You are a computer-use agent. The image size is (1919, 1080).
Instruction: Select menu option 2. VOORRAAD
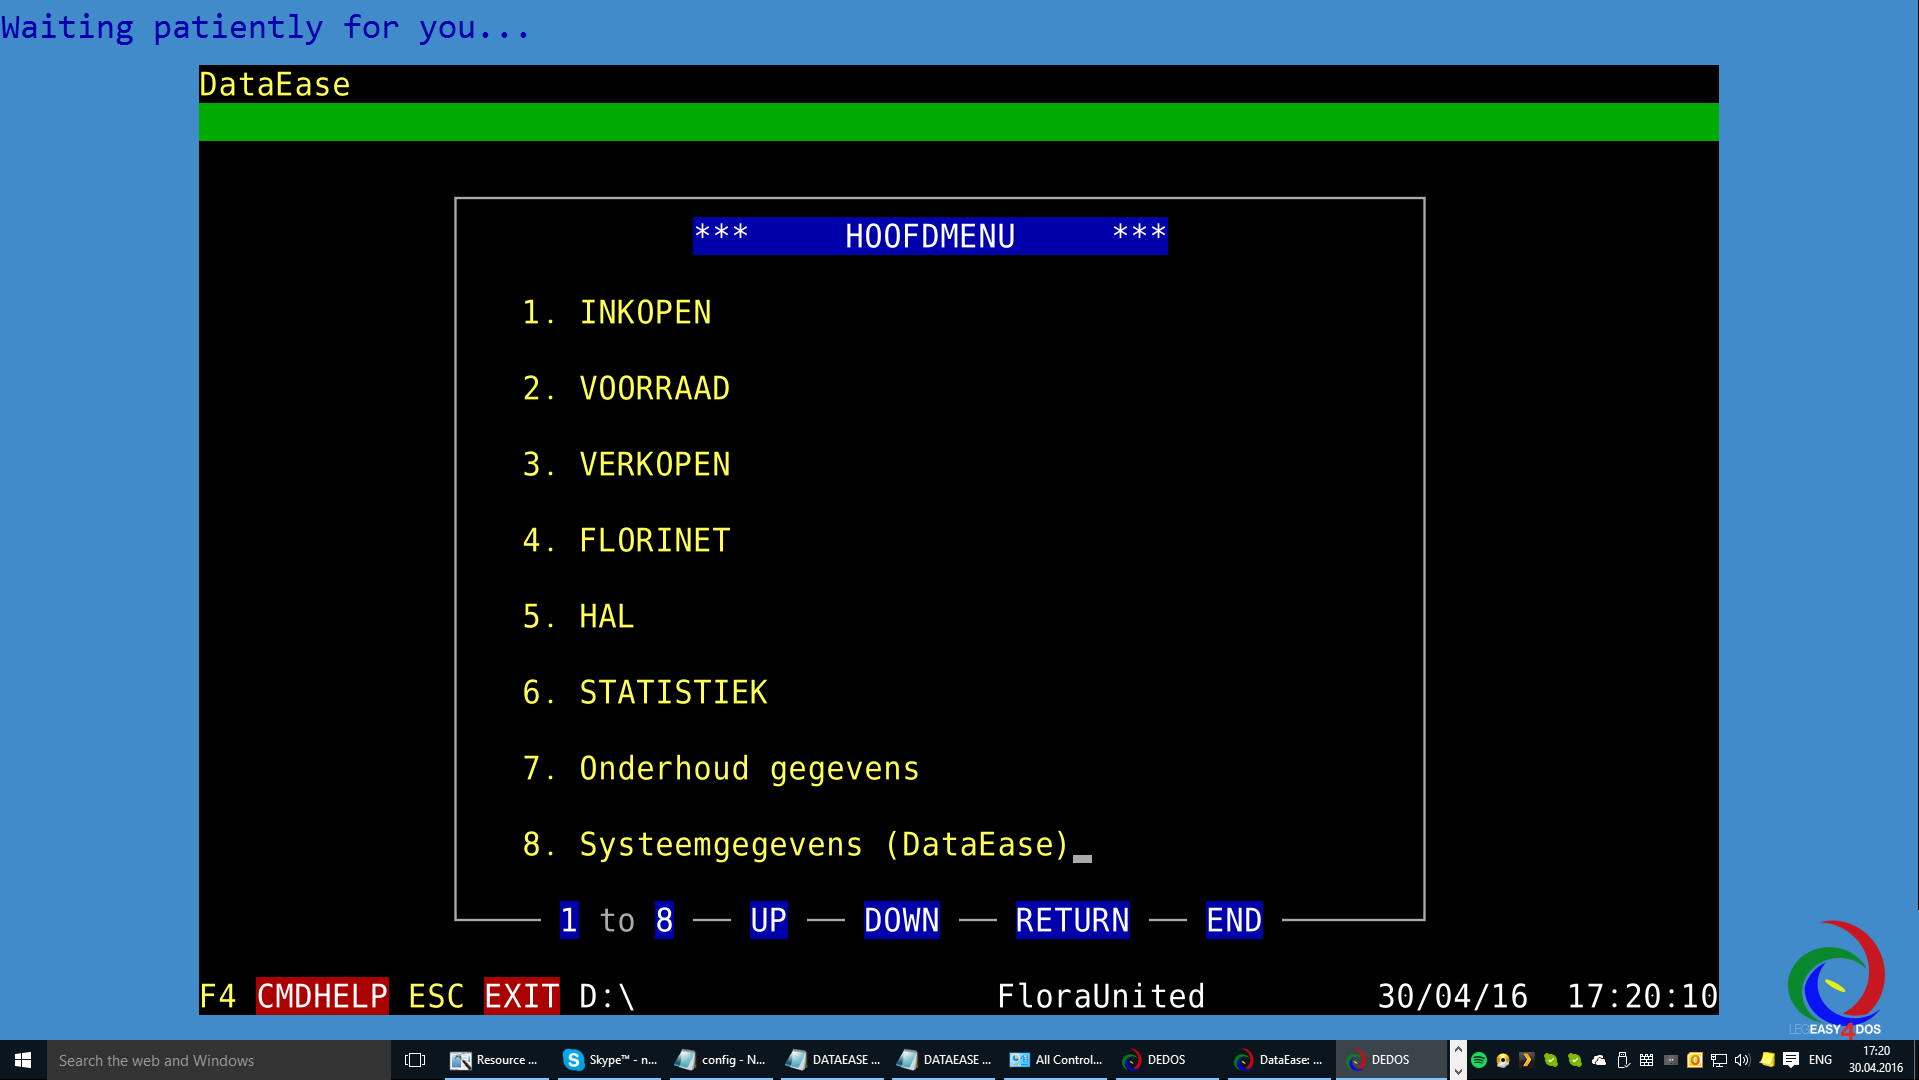626,389
